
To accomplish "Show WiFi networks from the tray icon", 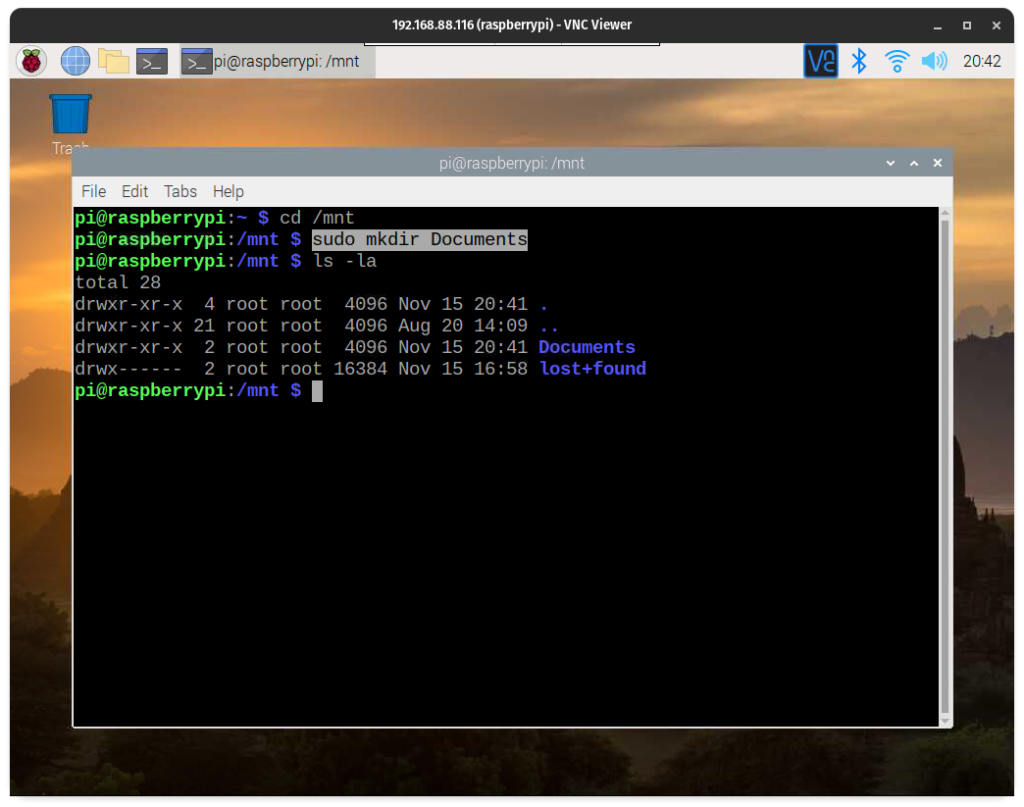I will [x=896, y=61].
